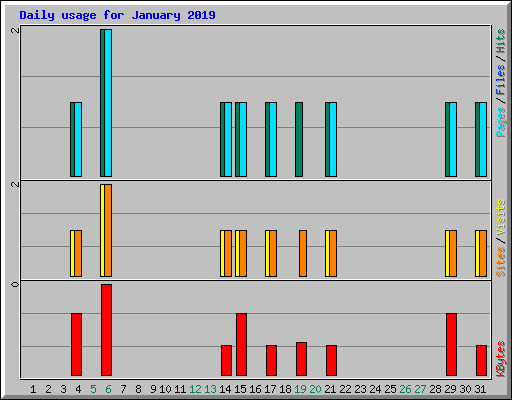The width and height of the screenshot is (512, 400).
Task: Click the blue Files legend label
Action: coord(501,80)
